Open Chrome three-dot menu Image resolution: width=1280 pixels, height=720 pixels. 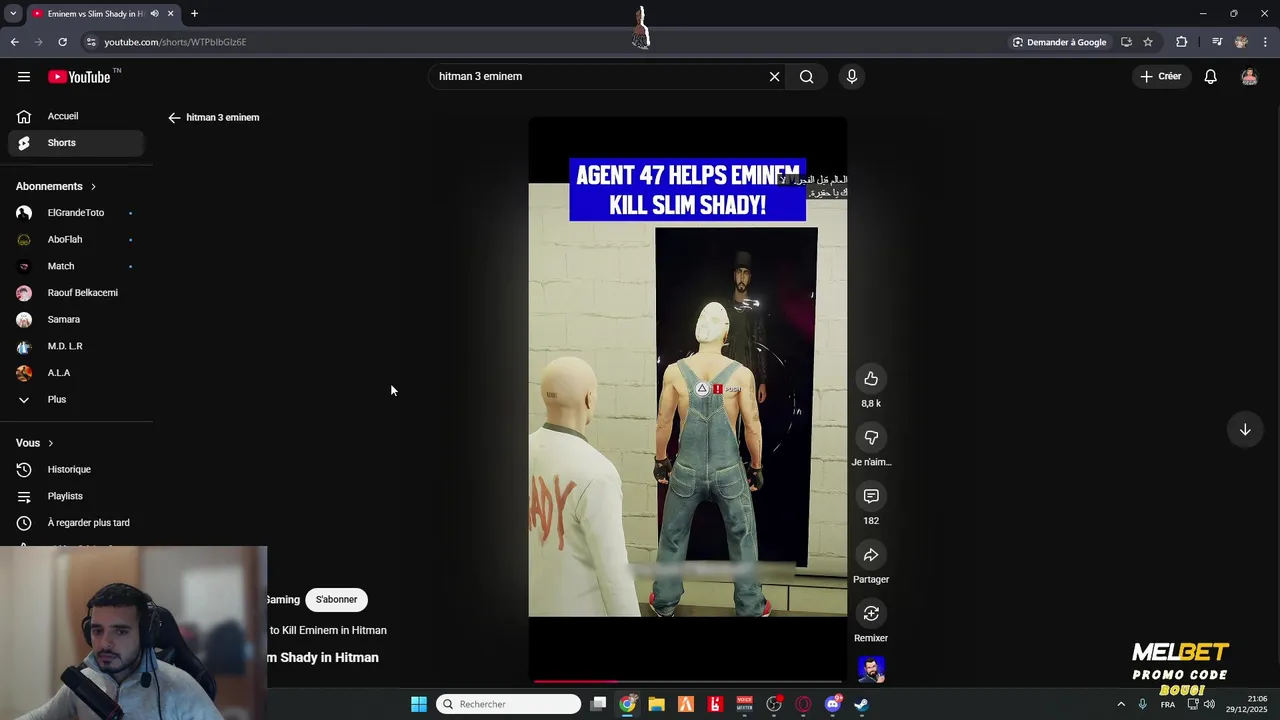tap(1266, 42)
